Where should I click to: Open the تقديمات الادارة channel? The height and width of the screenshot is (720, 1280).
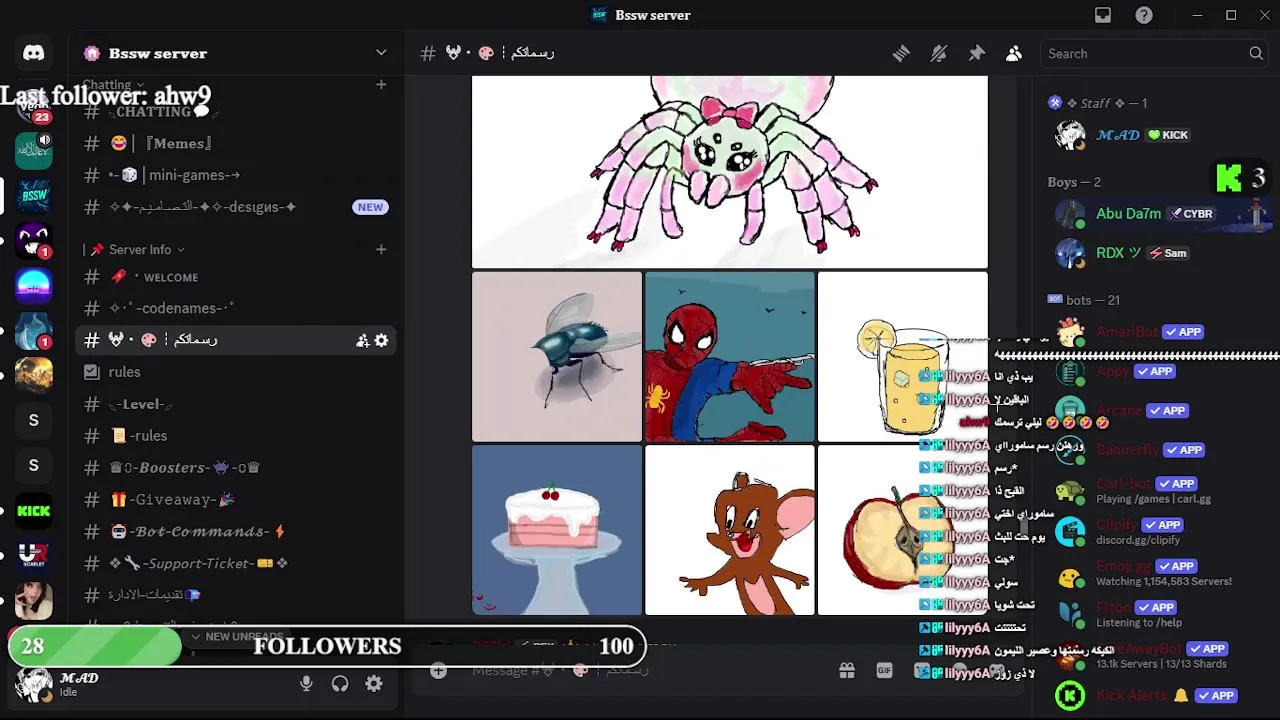[x=236, y=595]
